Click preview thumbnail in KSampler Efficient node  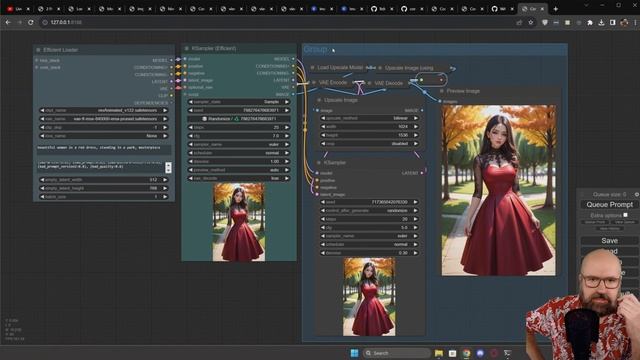coord(239,222)
